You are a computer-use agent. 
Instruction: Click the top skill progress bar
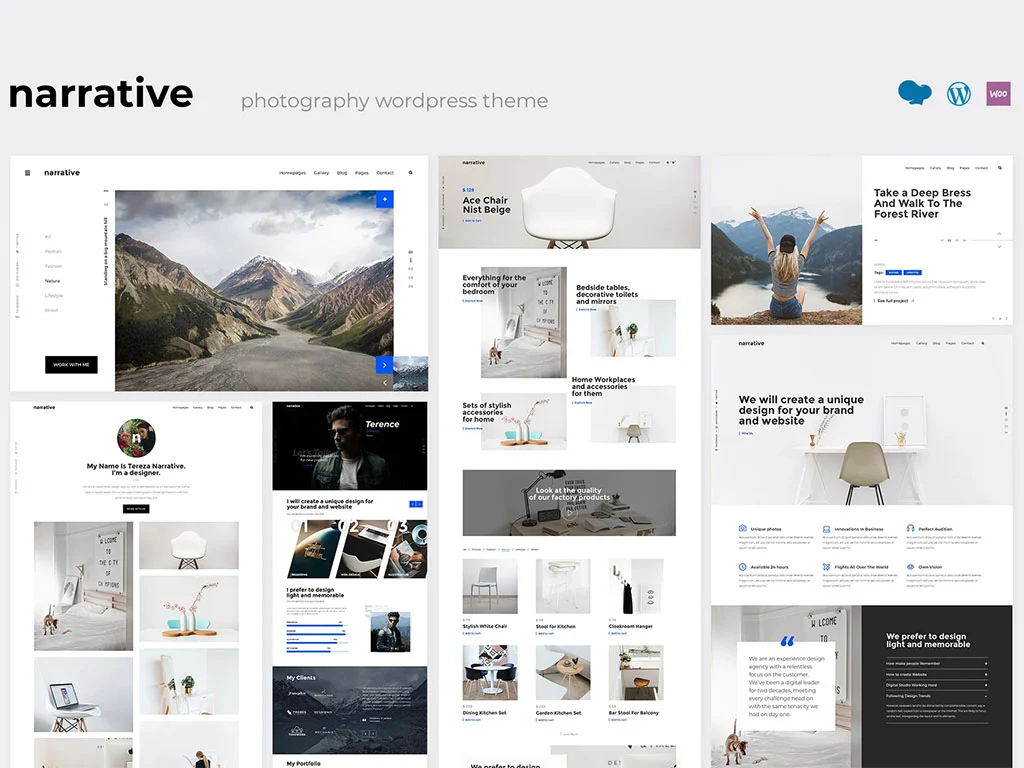[317, 625]
